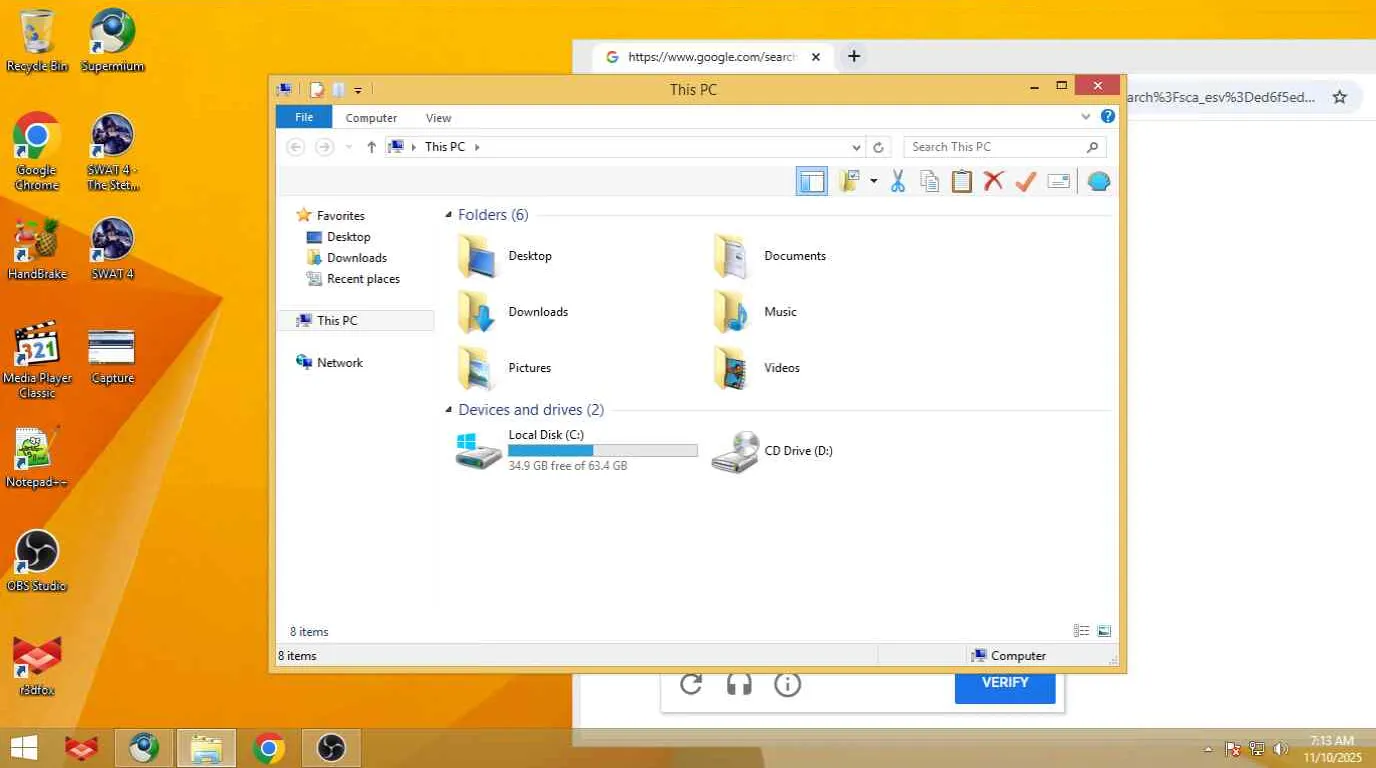The width and height of the screenshot is (1376, 768).
Task: Click the Copy icon in toolbar
Action: pyautogui.click(x=930, y=181)
